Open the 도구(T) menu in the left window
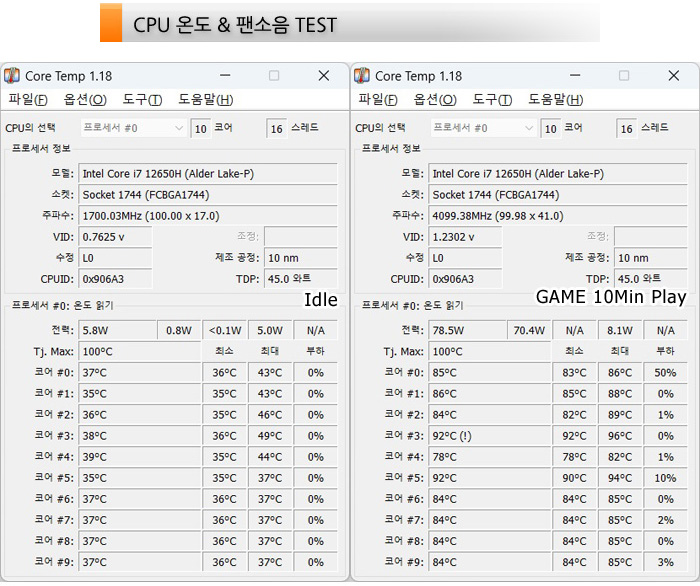 point(142,99)
